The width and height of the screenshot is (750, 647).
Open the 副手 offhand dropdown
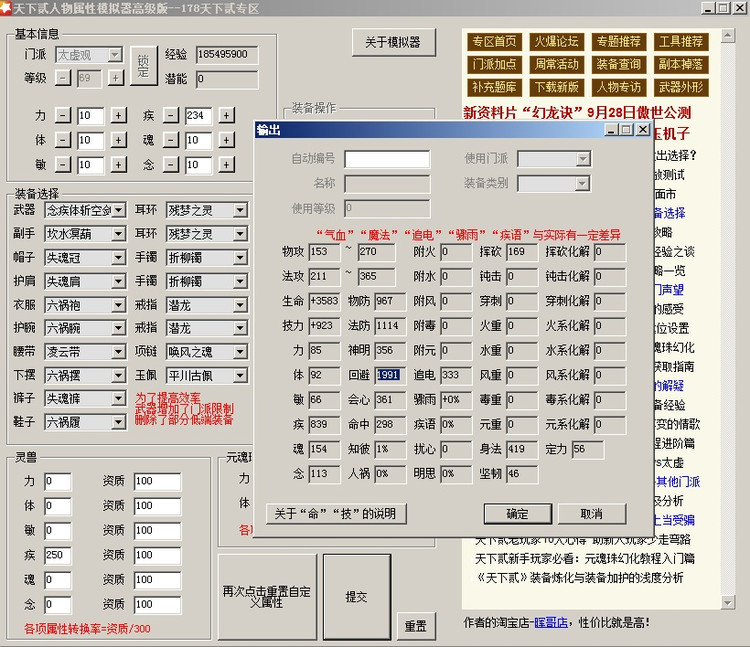119,234
